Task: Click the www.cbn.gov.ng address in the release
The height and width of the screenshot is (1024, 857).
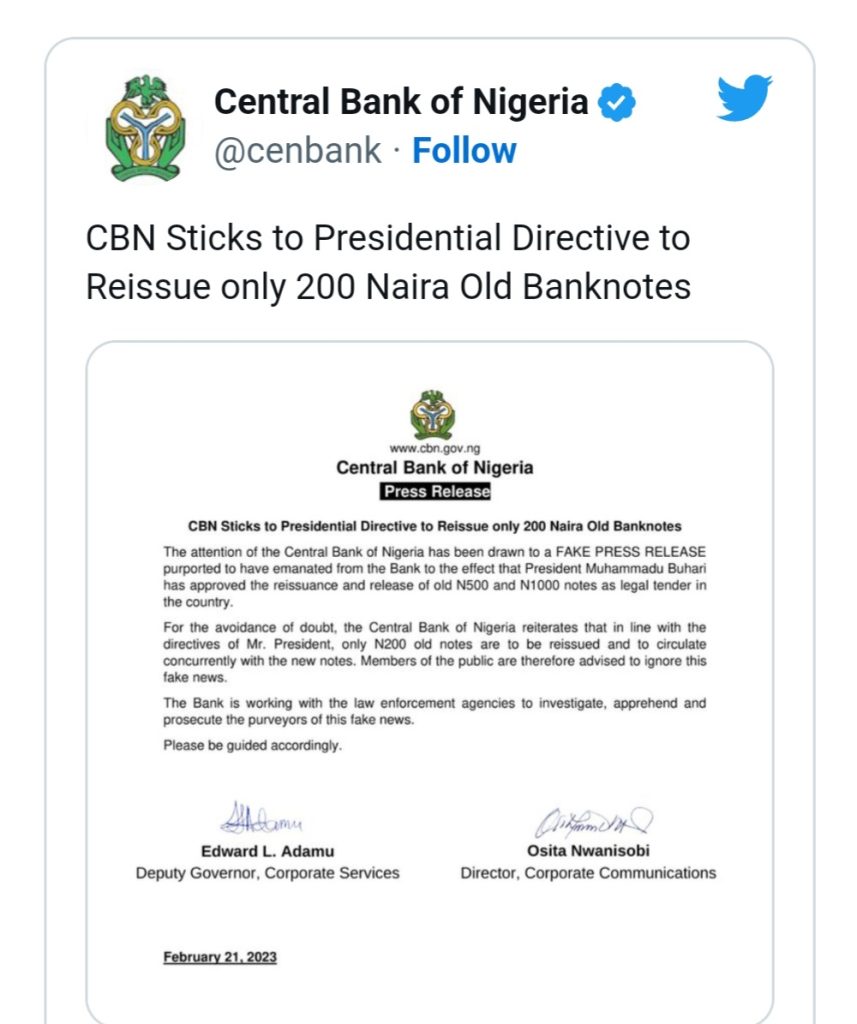Action: [x=434, y=450]
